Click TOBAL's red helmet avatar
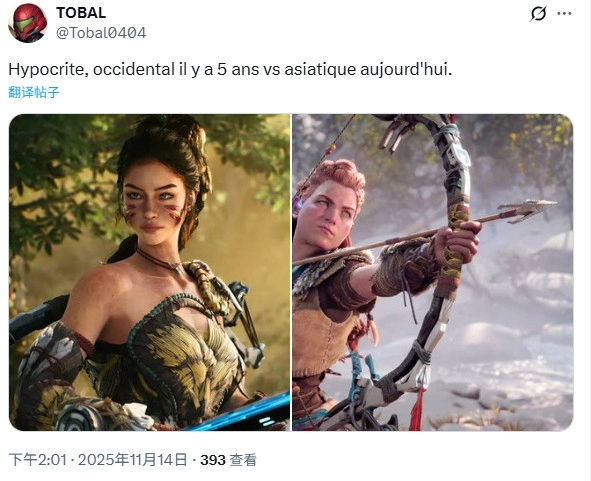The width and height of the screenshot is (591, 481). [x=28, y=23]
